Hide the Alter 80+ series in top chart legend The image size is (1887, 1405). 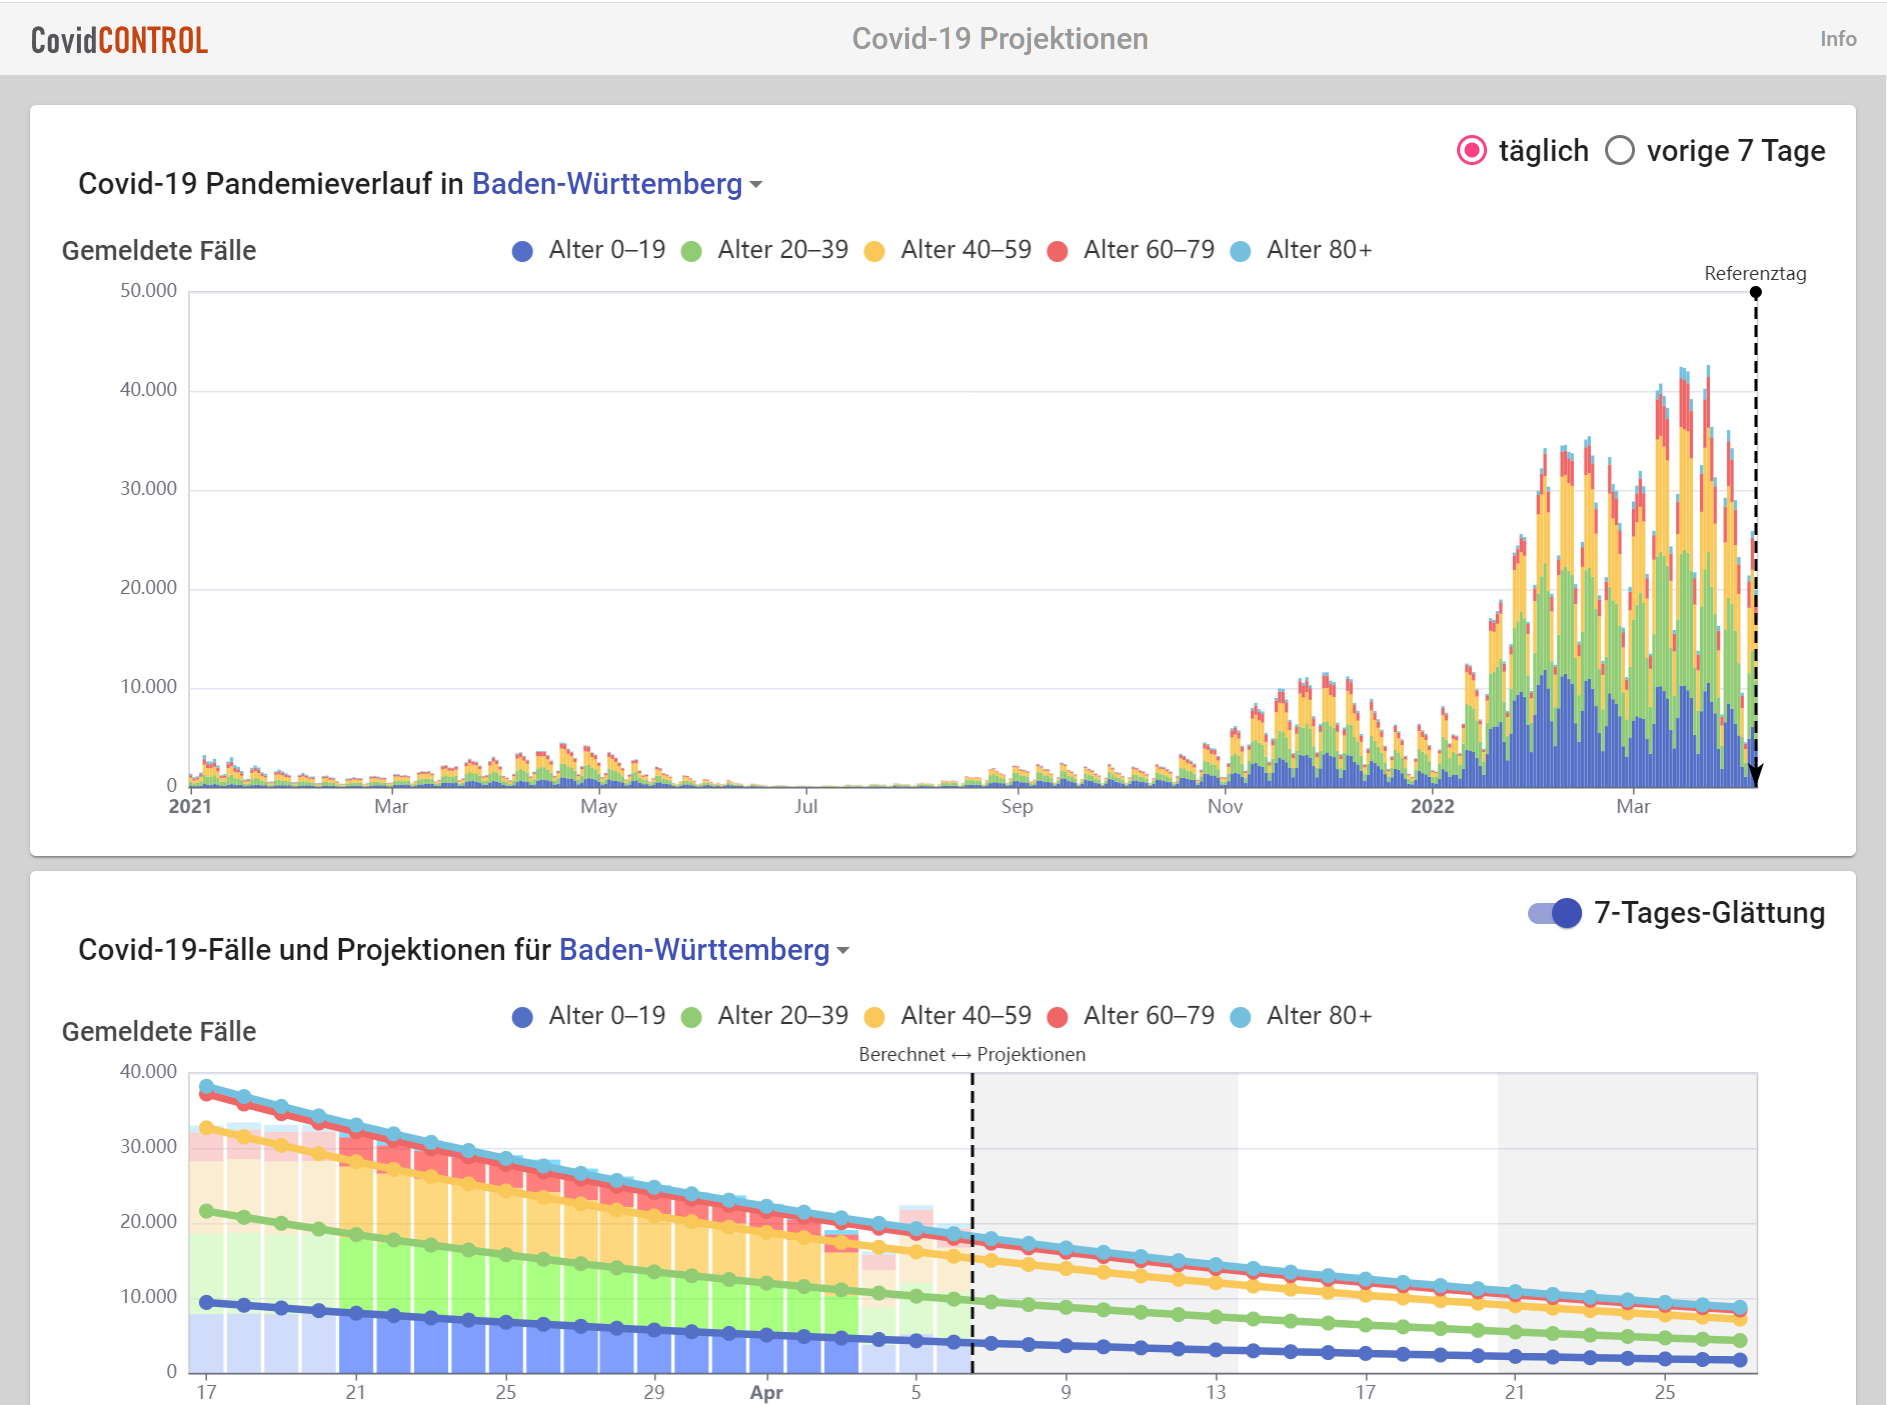tap(1240, 251)
